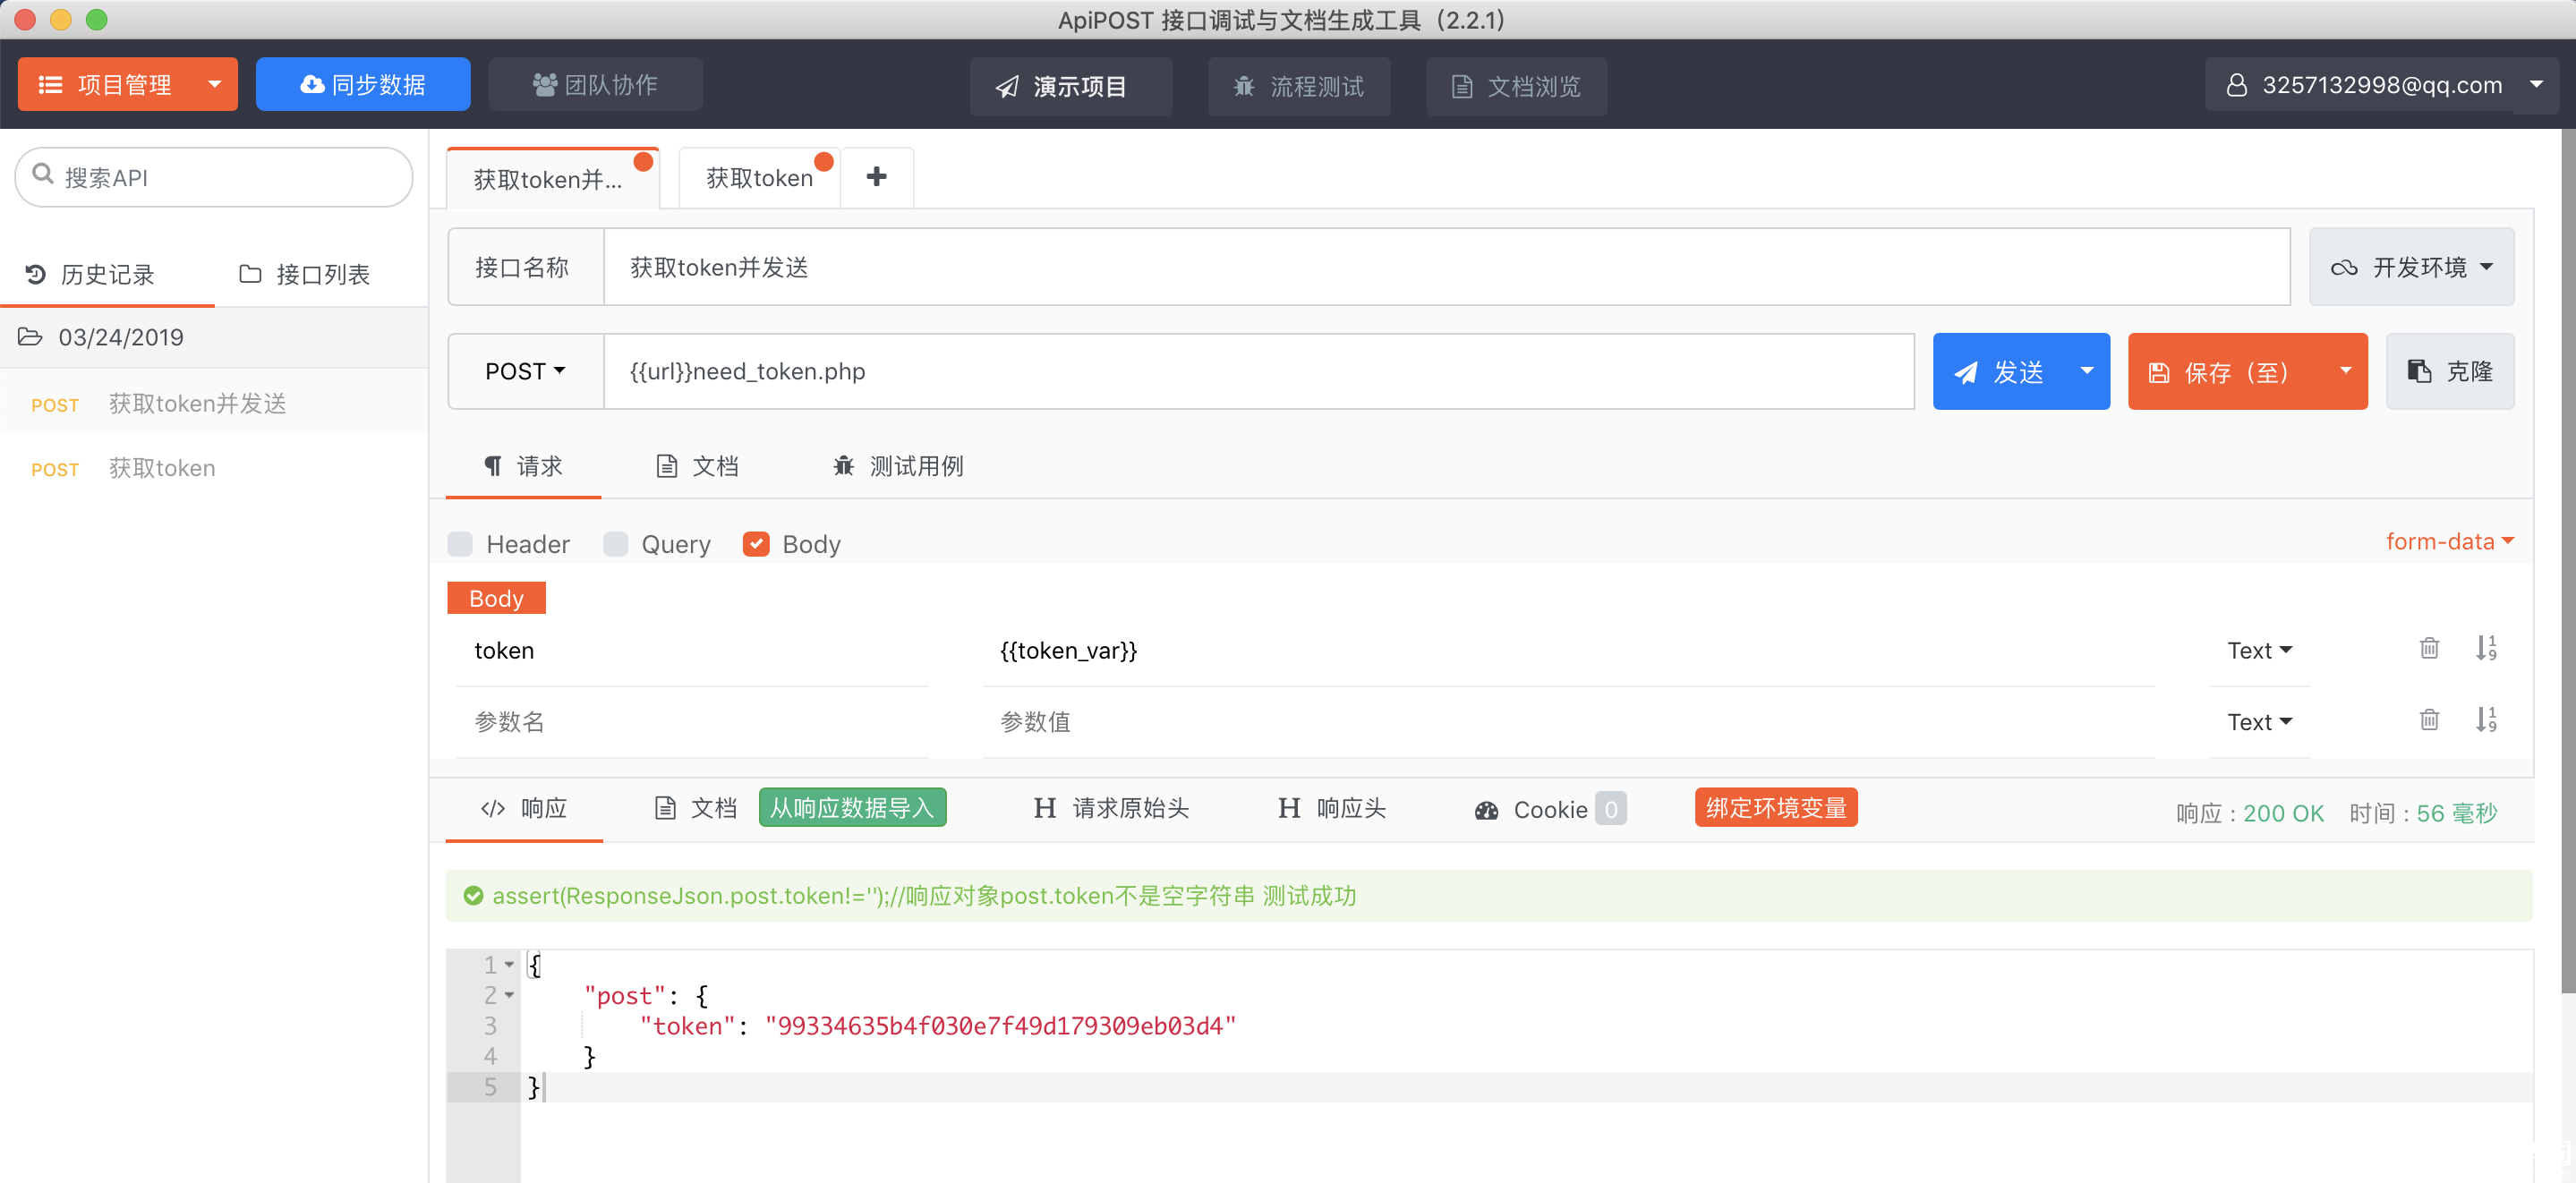Screen dimensions: 2576x1183
Task: Open flow test (流程测试) with bug icon
Action: pos(1298,87)
